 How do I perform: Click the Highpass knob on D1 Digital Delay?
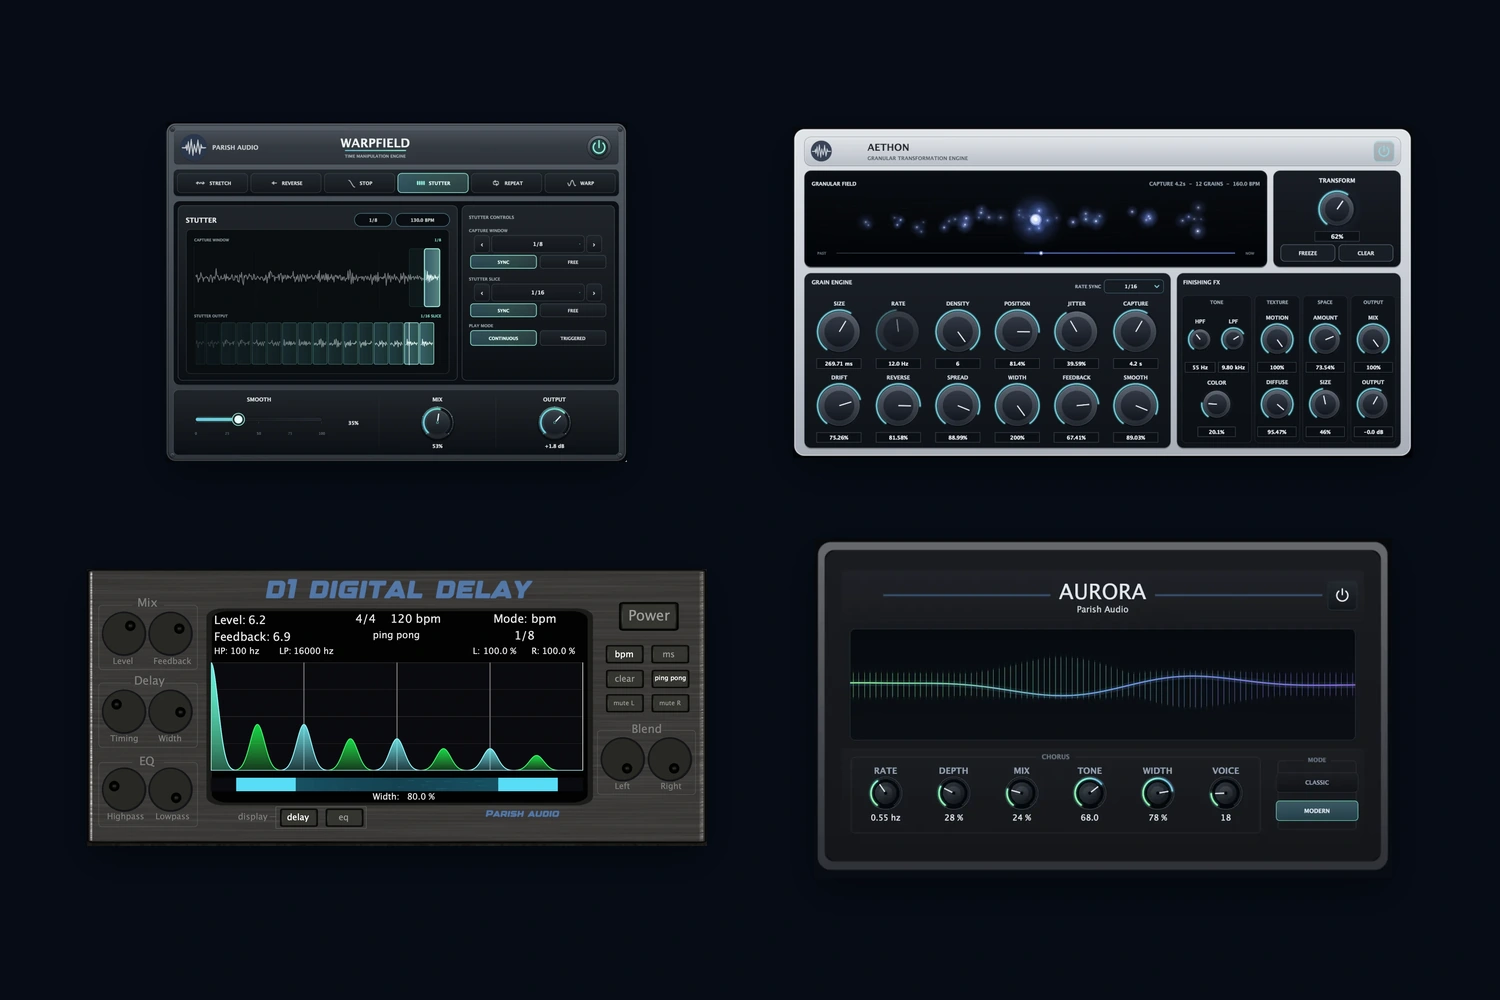point(124,789)
